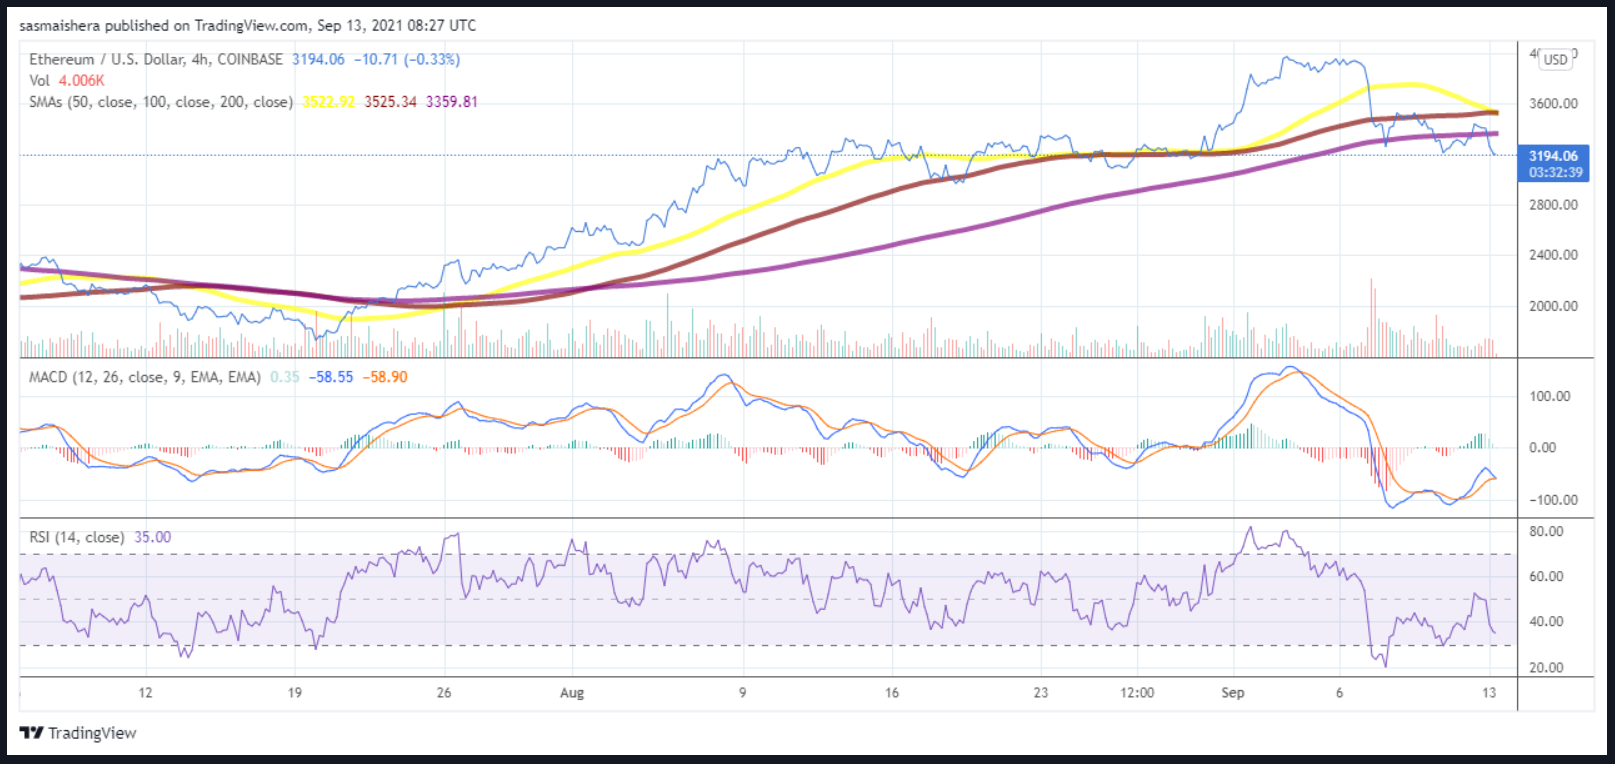Image resolution: width=1615 pixels, height=764 pixels.
Task: Click the 4h interval in the chart title
Action: pos(200,59)
